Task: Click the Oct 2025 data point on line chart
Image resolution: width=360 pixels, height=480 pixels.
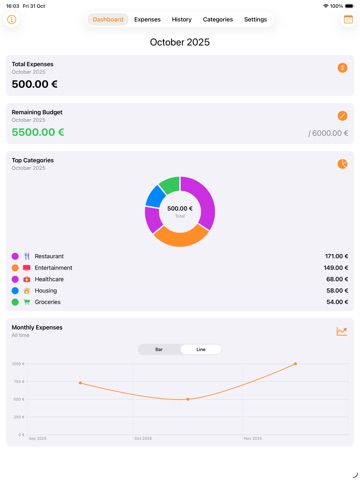Action: click(188, 399)
